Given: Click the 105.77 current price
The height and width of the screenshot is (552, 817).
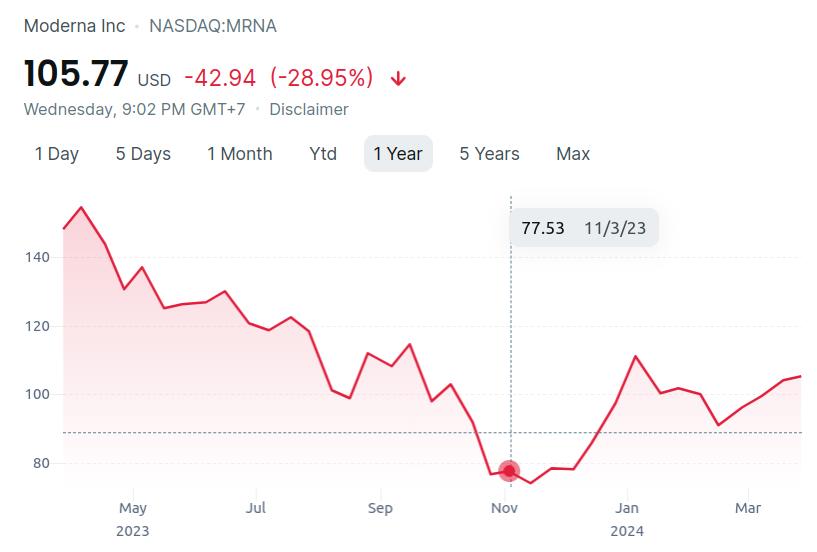Looking at the screenshot, I should point(76,74).
